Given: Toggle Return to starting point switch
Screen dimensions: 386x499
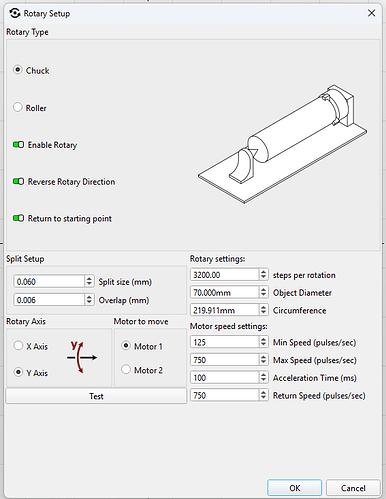Looking at the screenshot, I should tap(18, 218).
